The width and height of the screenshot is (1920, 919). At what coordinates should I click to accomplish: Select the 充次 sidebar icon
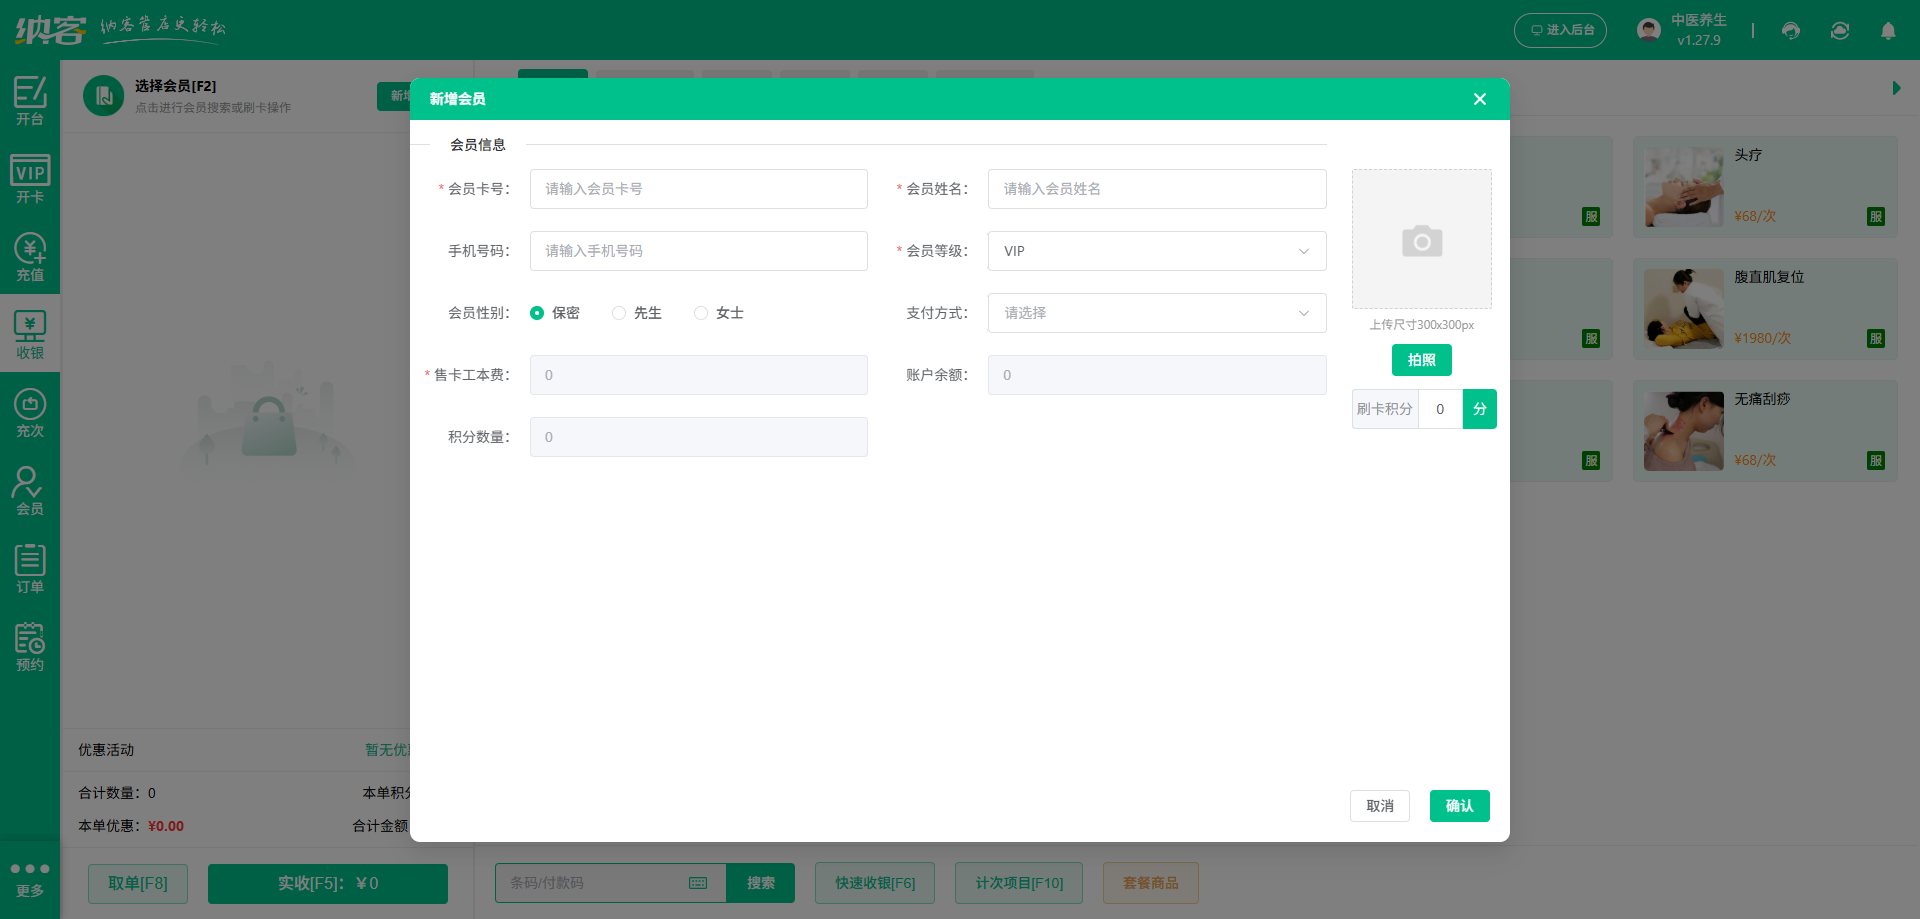(30, 412)
